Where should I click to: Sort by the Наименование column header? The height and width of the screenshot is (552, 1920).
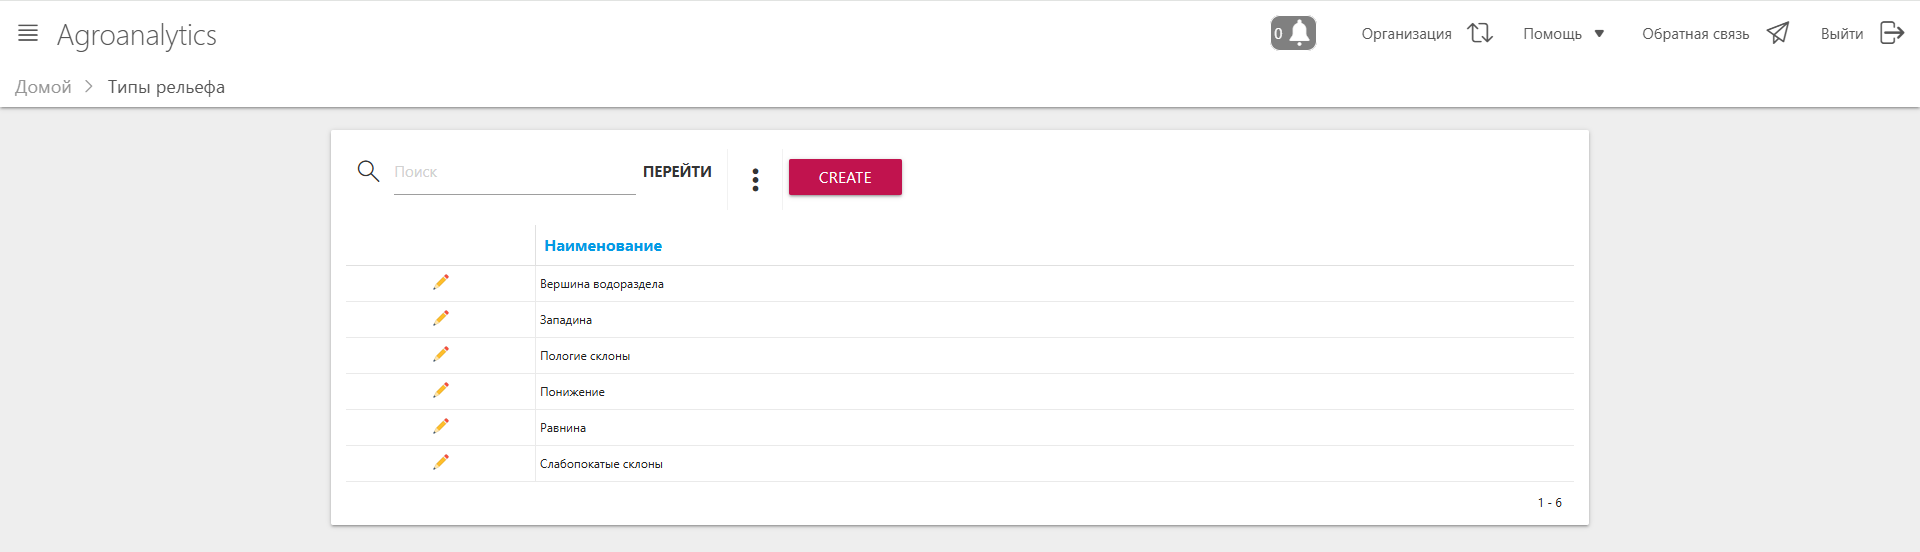tap(603, 246)
